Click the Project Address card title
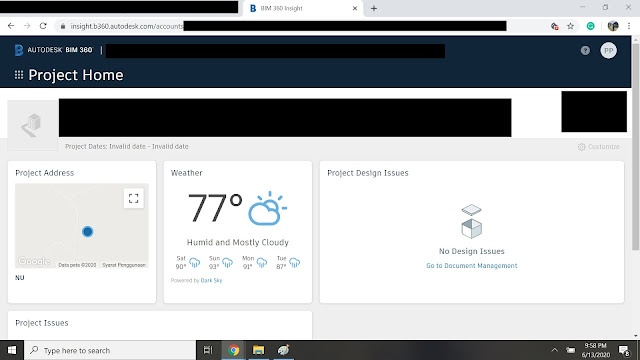This screenshot has width=640, height=360. point(45,173)
